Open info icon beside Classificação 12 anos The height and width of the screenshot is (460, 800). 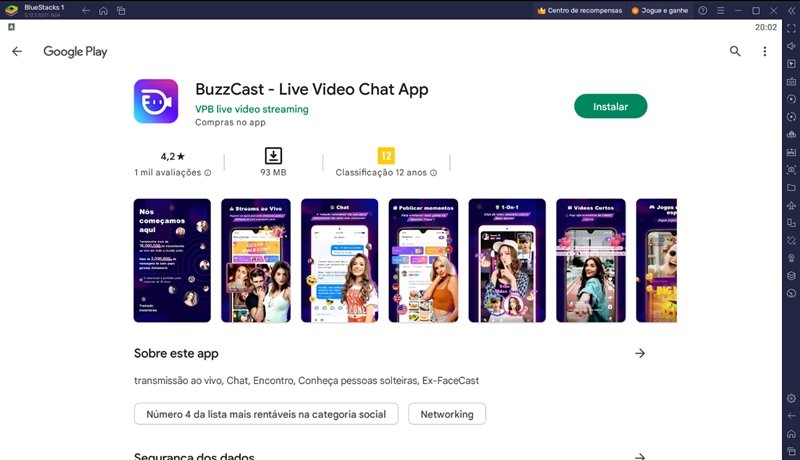(433, 173)
